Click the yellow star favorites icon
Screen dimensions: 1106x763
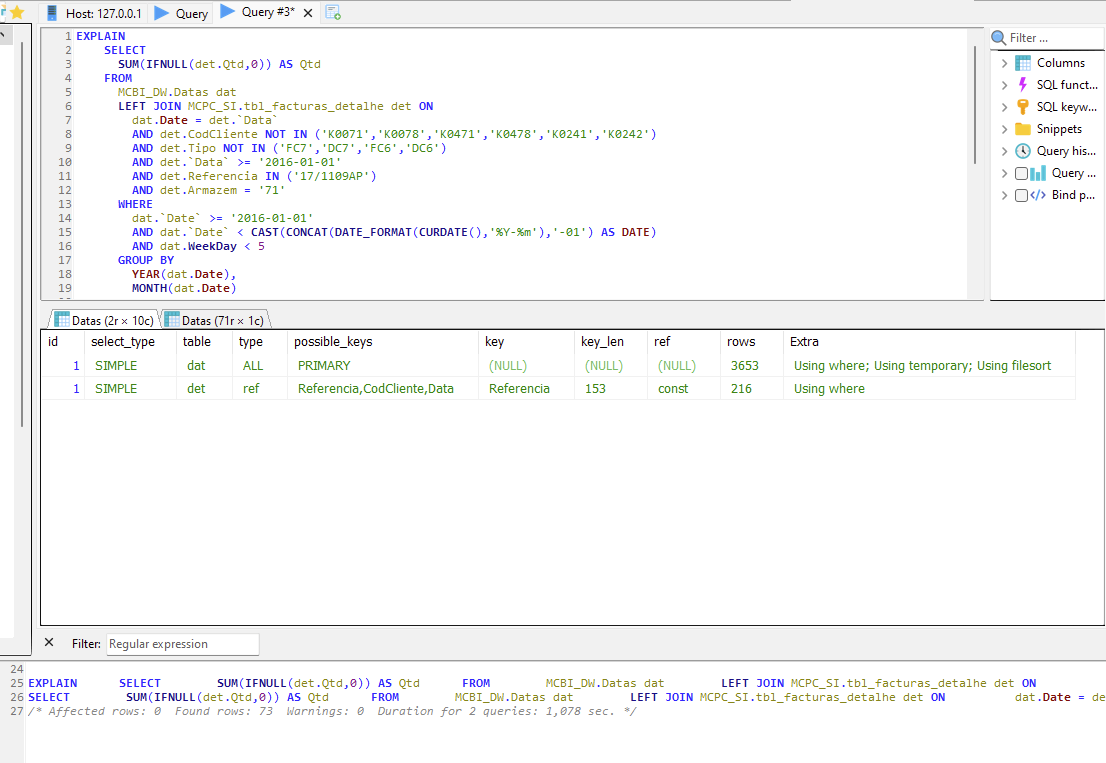coord(16,13)
